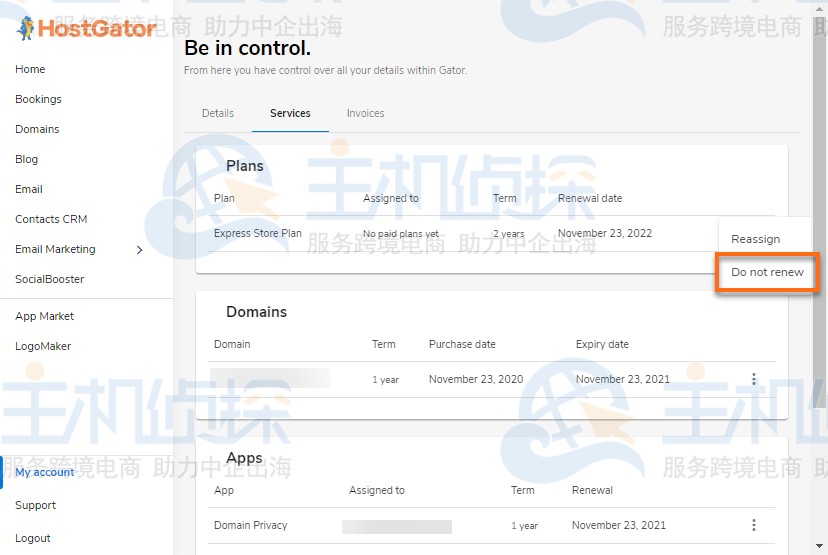Click the domain expiry date November 23, 2021
Image resolution: width=828 pixels, height=555 pixels.
(623, 379)
